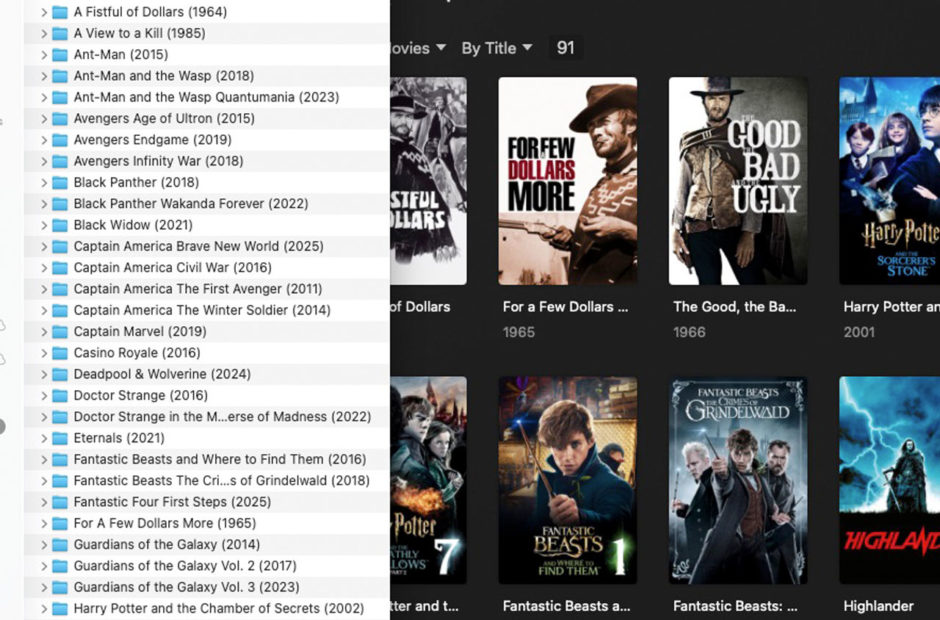940x620 pixels.
Task: Select 'A View to a Kill (1985)' folder name
Action: tap(139, 34)
